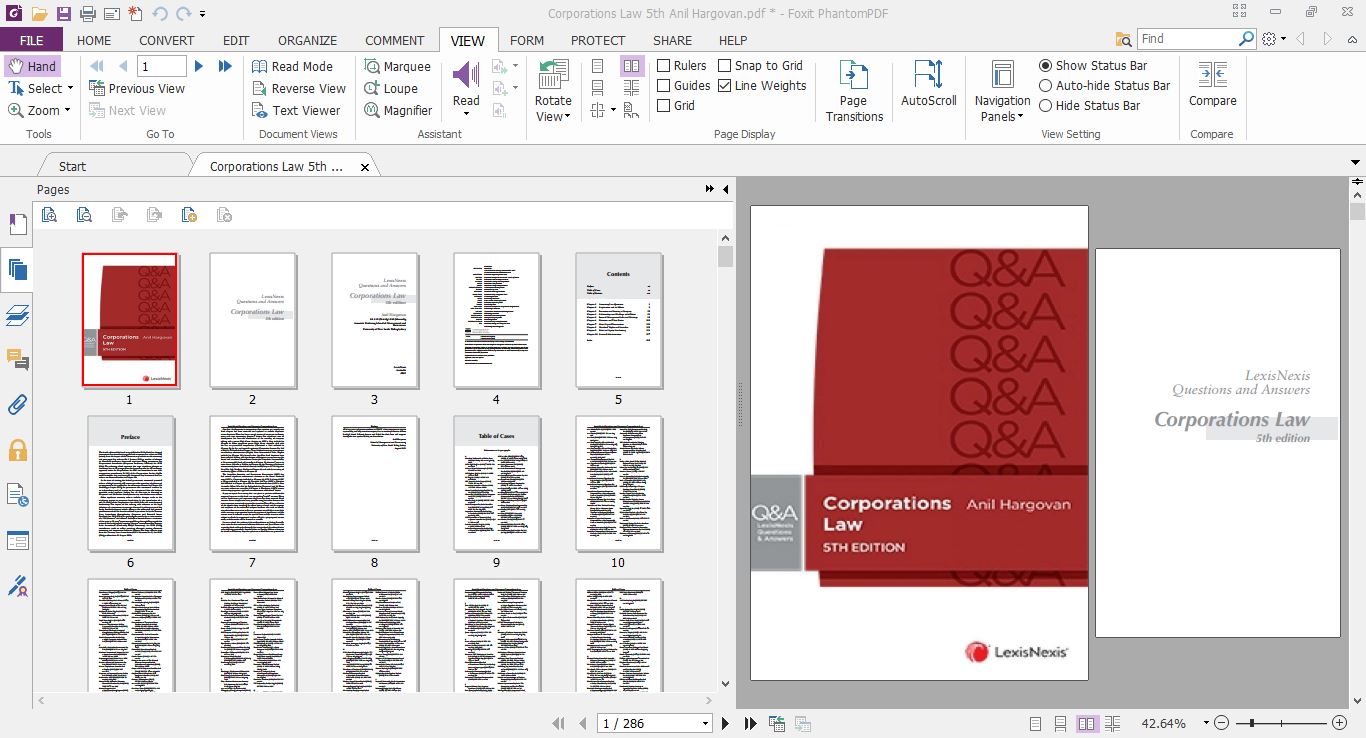1366x738 pixels.
Task: Start AutoScroll
Action: pos(929,84)
